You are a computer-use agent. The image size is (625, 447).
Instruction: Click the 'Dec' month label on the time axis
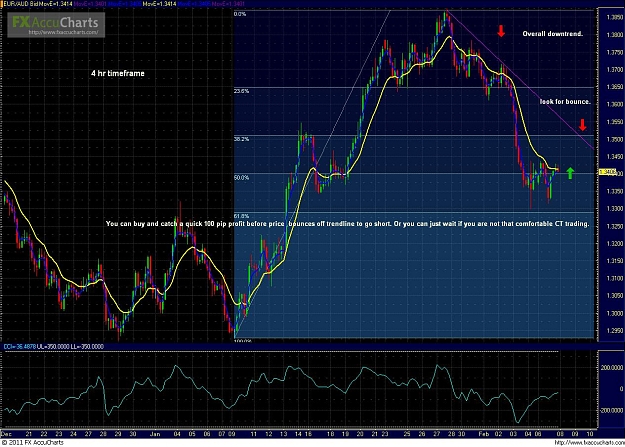tap(6, 434)
